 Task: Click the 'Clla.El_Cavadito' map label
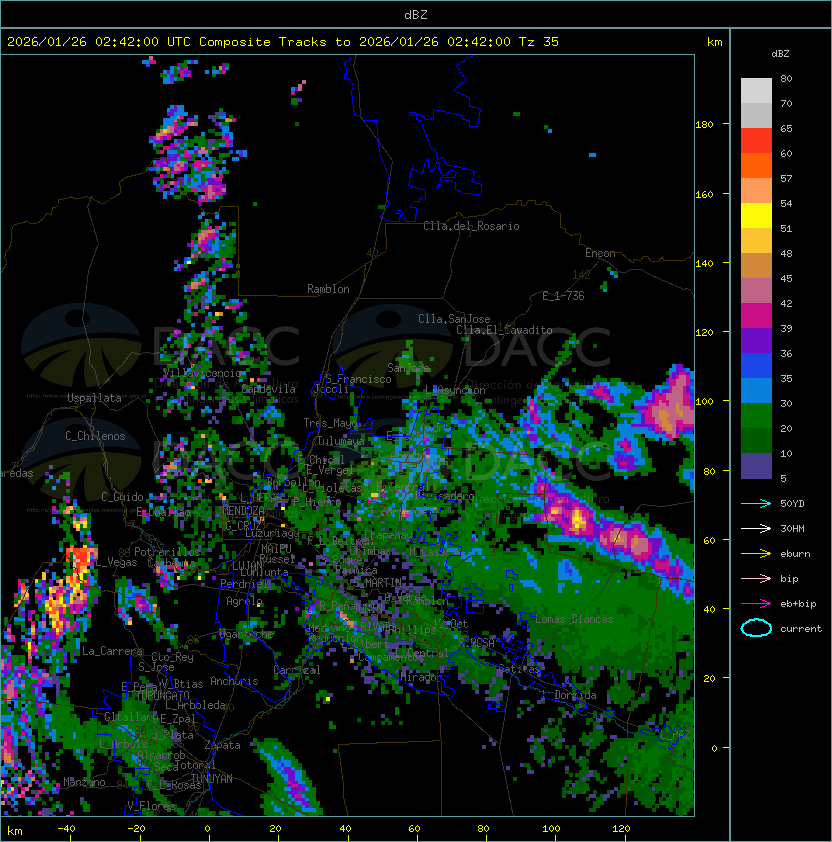pos(504,330)
